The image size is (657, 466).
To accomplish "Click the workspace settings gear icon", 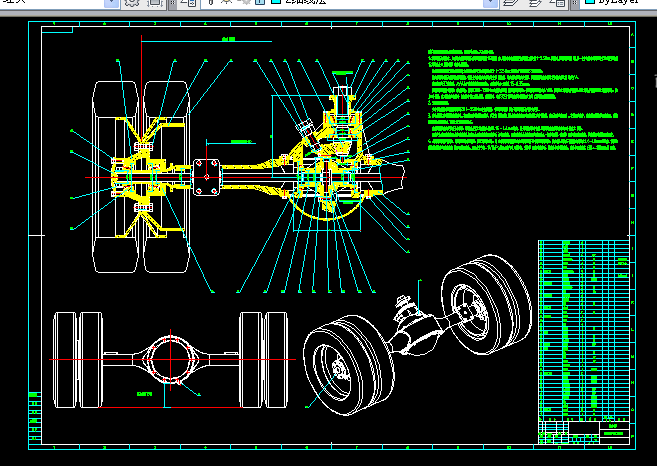I will (x=132, y=3).
